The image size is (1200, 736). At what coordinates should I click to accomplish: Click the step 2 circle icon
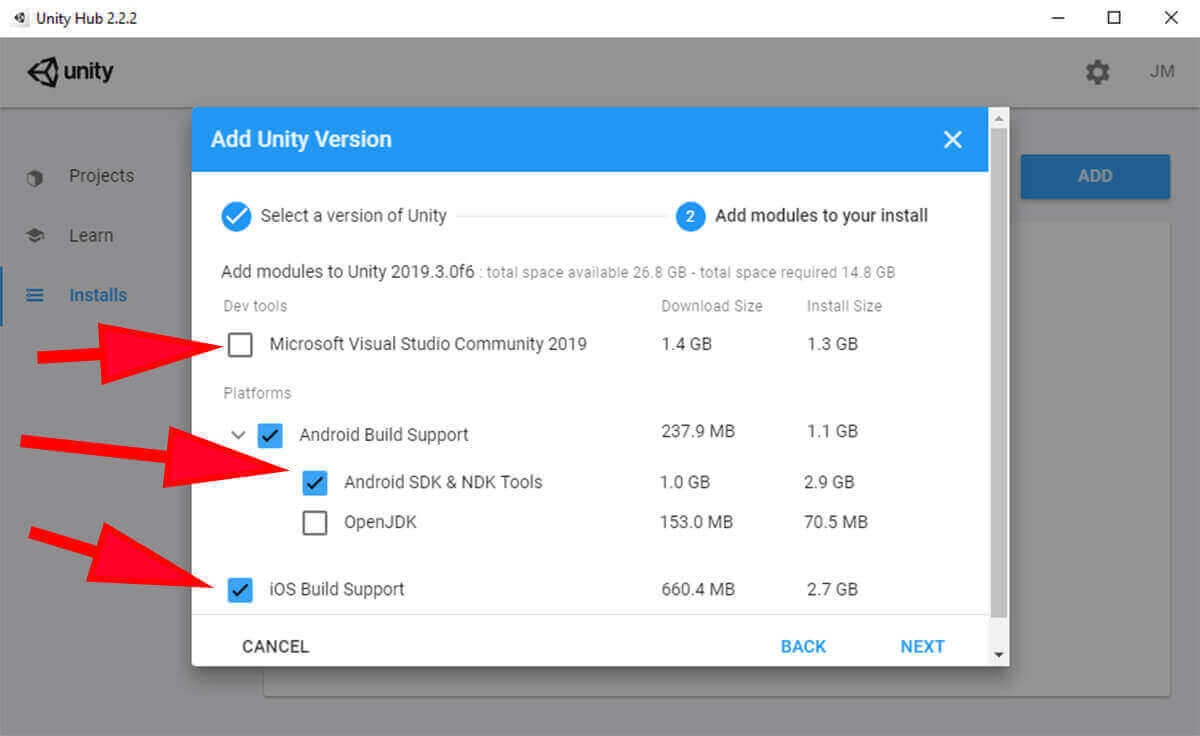[x=691, y=216]
